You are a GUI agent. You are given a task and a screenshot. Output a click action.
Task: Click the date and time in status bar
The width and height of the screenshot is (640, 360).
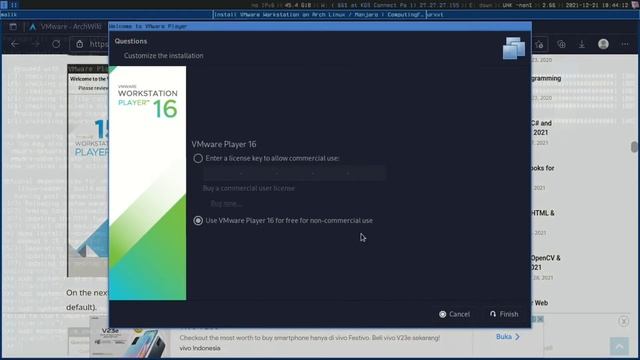pyautogui.click(x=597, y=5)
